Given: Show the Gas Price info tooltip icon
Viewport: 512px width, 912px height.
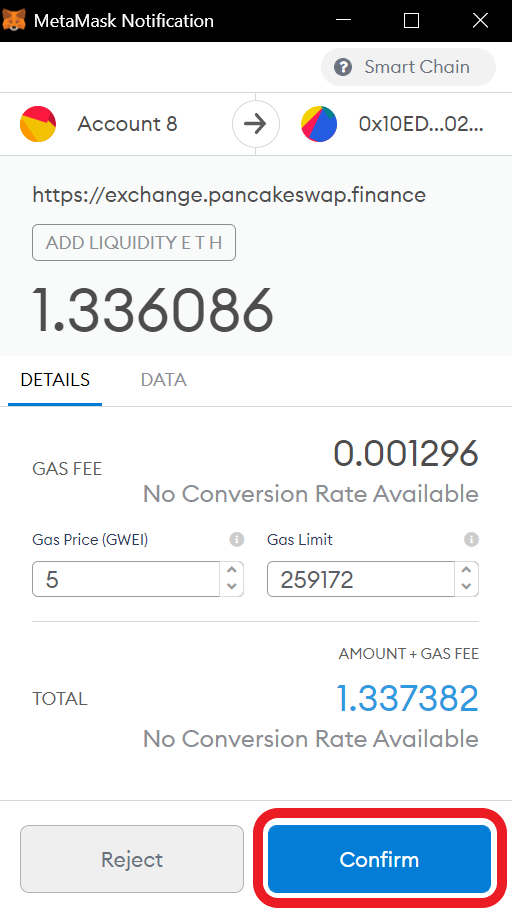Looking at the screenshot, I should click(237, 539).
